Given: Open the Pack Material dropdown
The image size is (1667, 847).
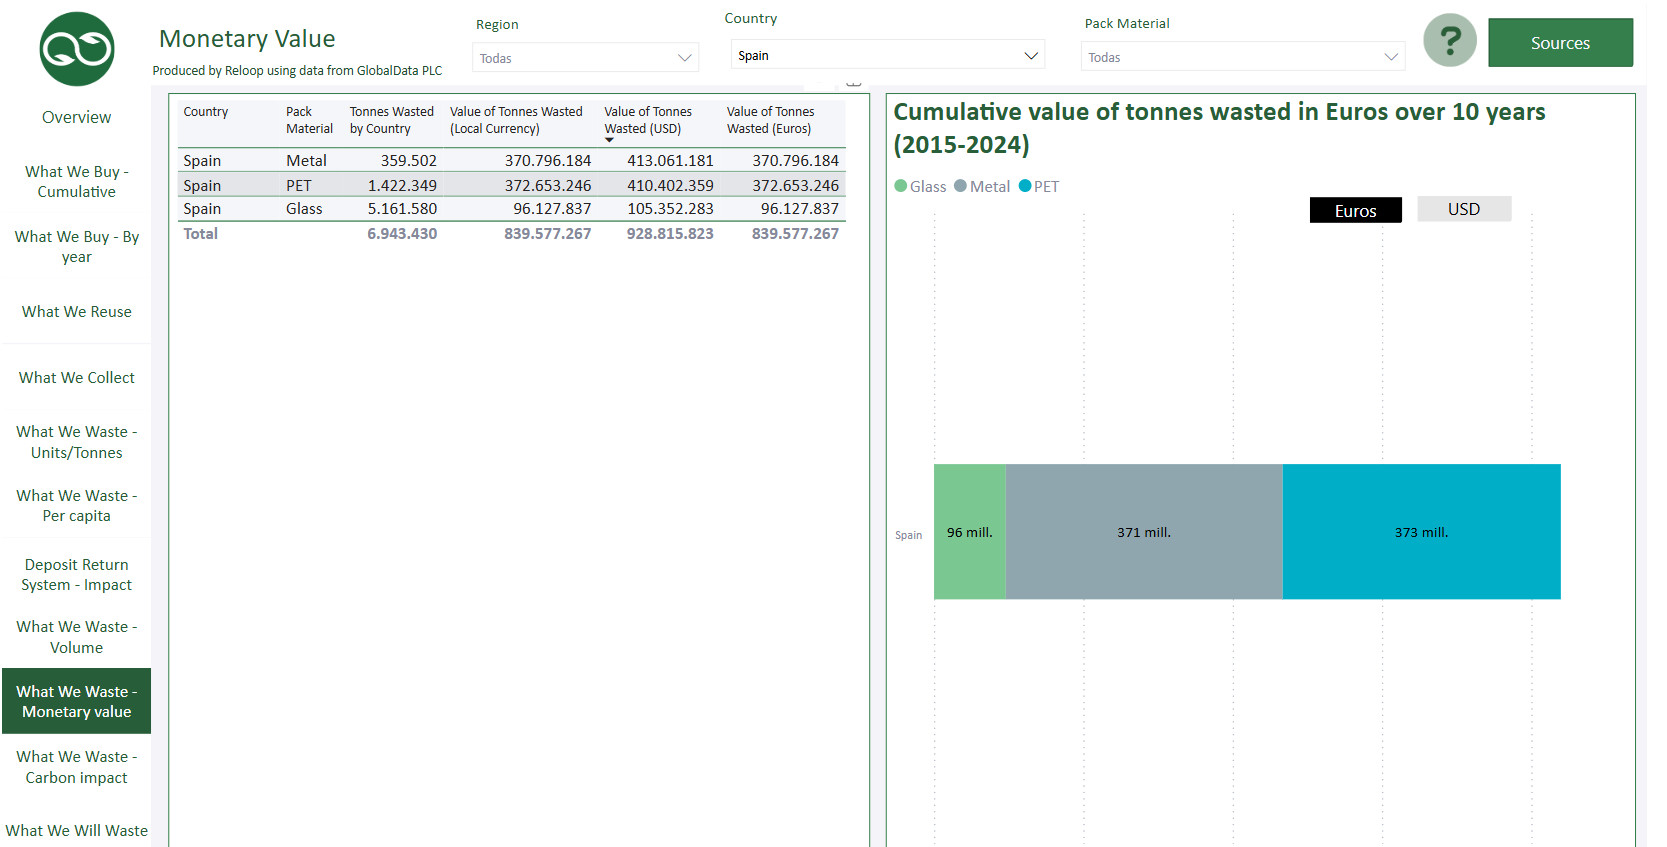Looking at the screenshot, I should click(x=1243, y=57).
